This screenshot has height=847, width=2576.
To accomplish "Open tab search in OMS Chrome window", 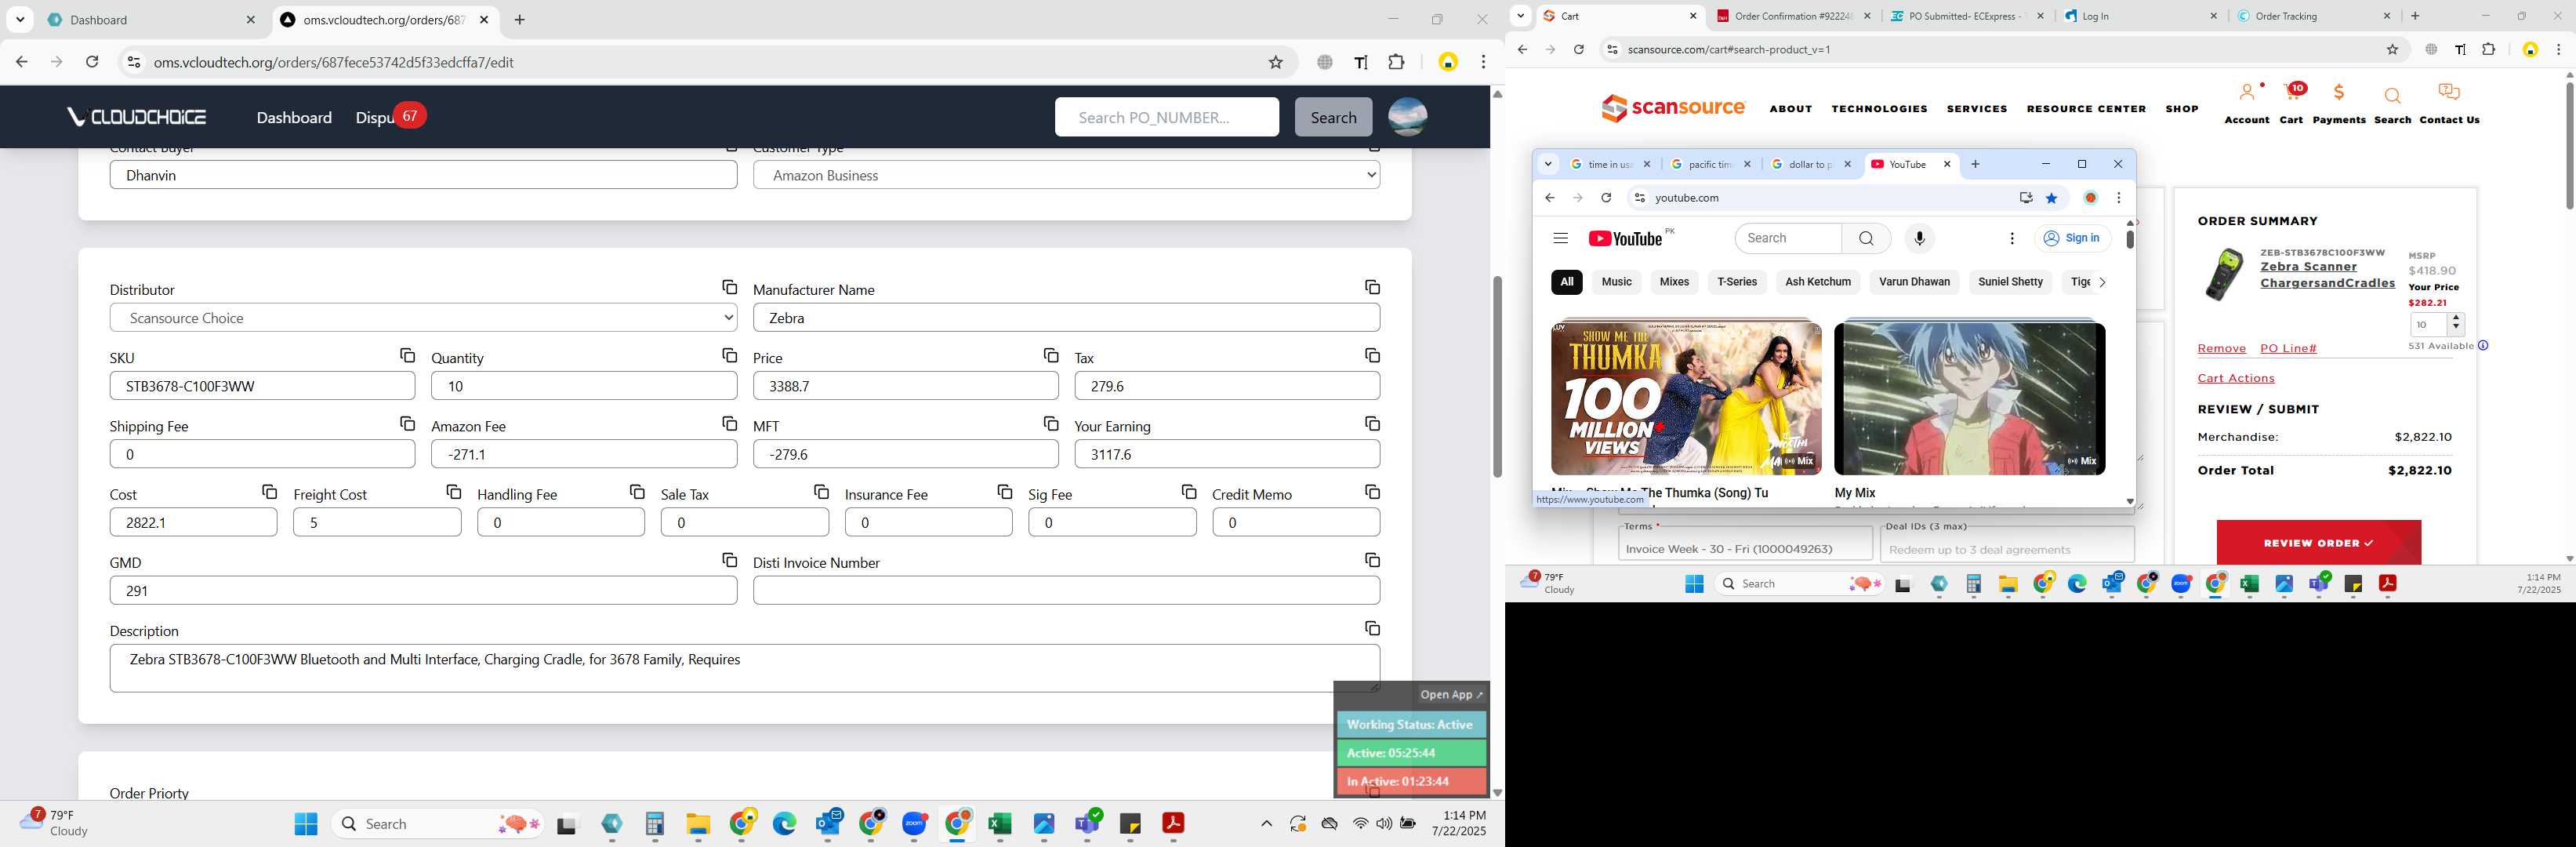I will click(x=20, y=20).
